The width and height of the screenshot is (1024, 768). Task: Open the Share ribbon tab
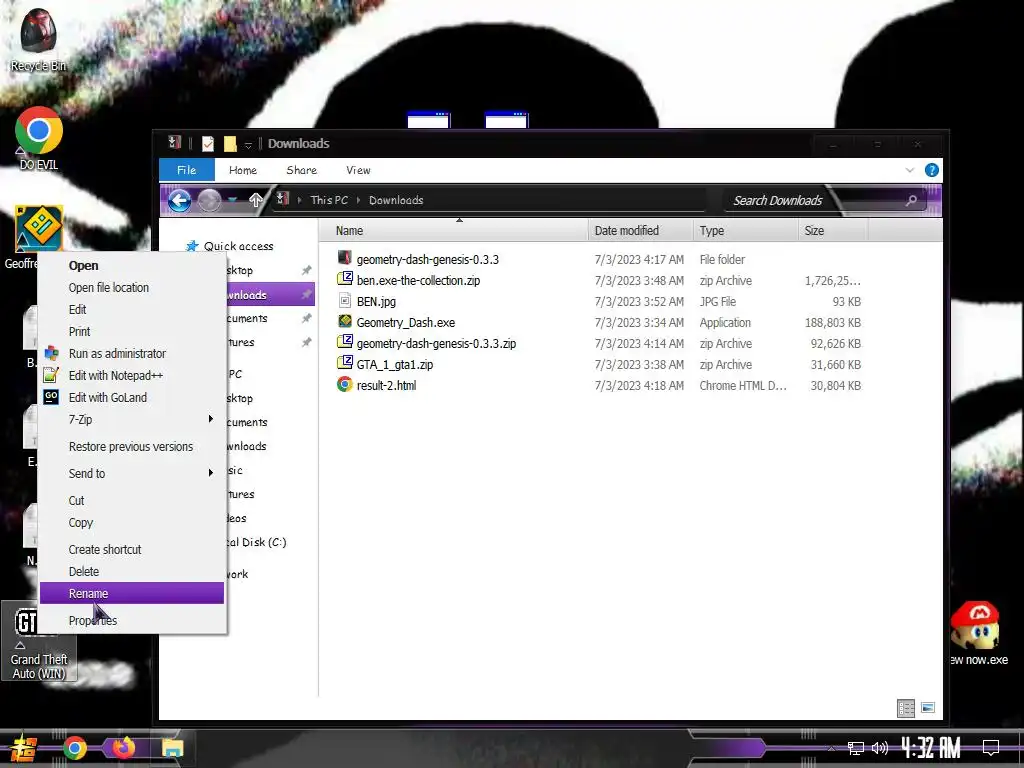(x=302, y=170)
